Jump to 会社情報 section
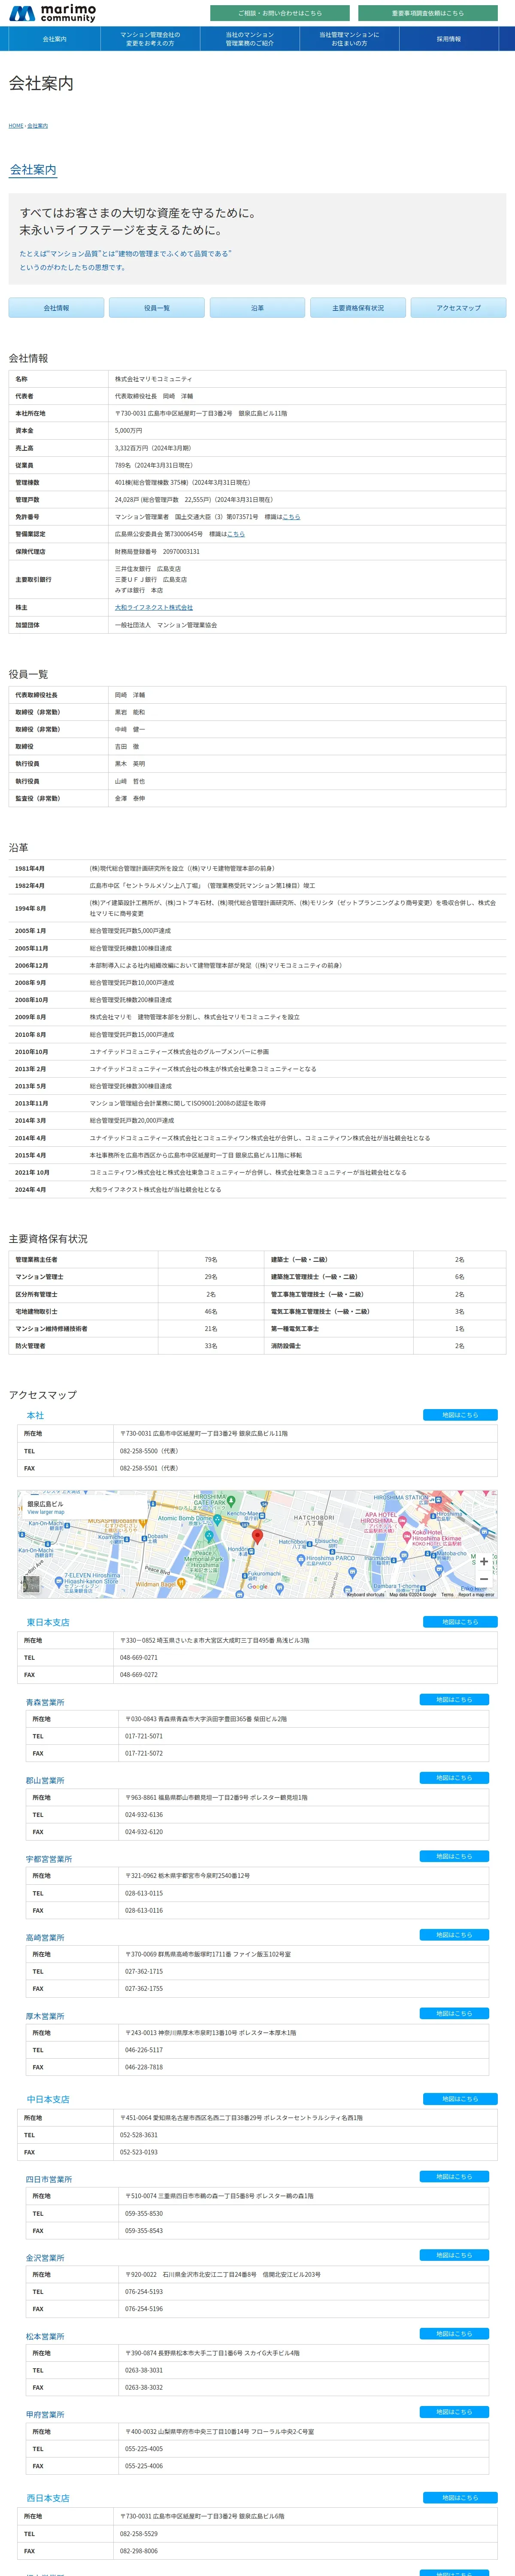515x2576 pixels. [x=56, y=308]
